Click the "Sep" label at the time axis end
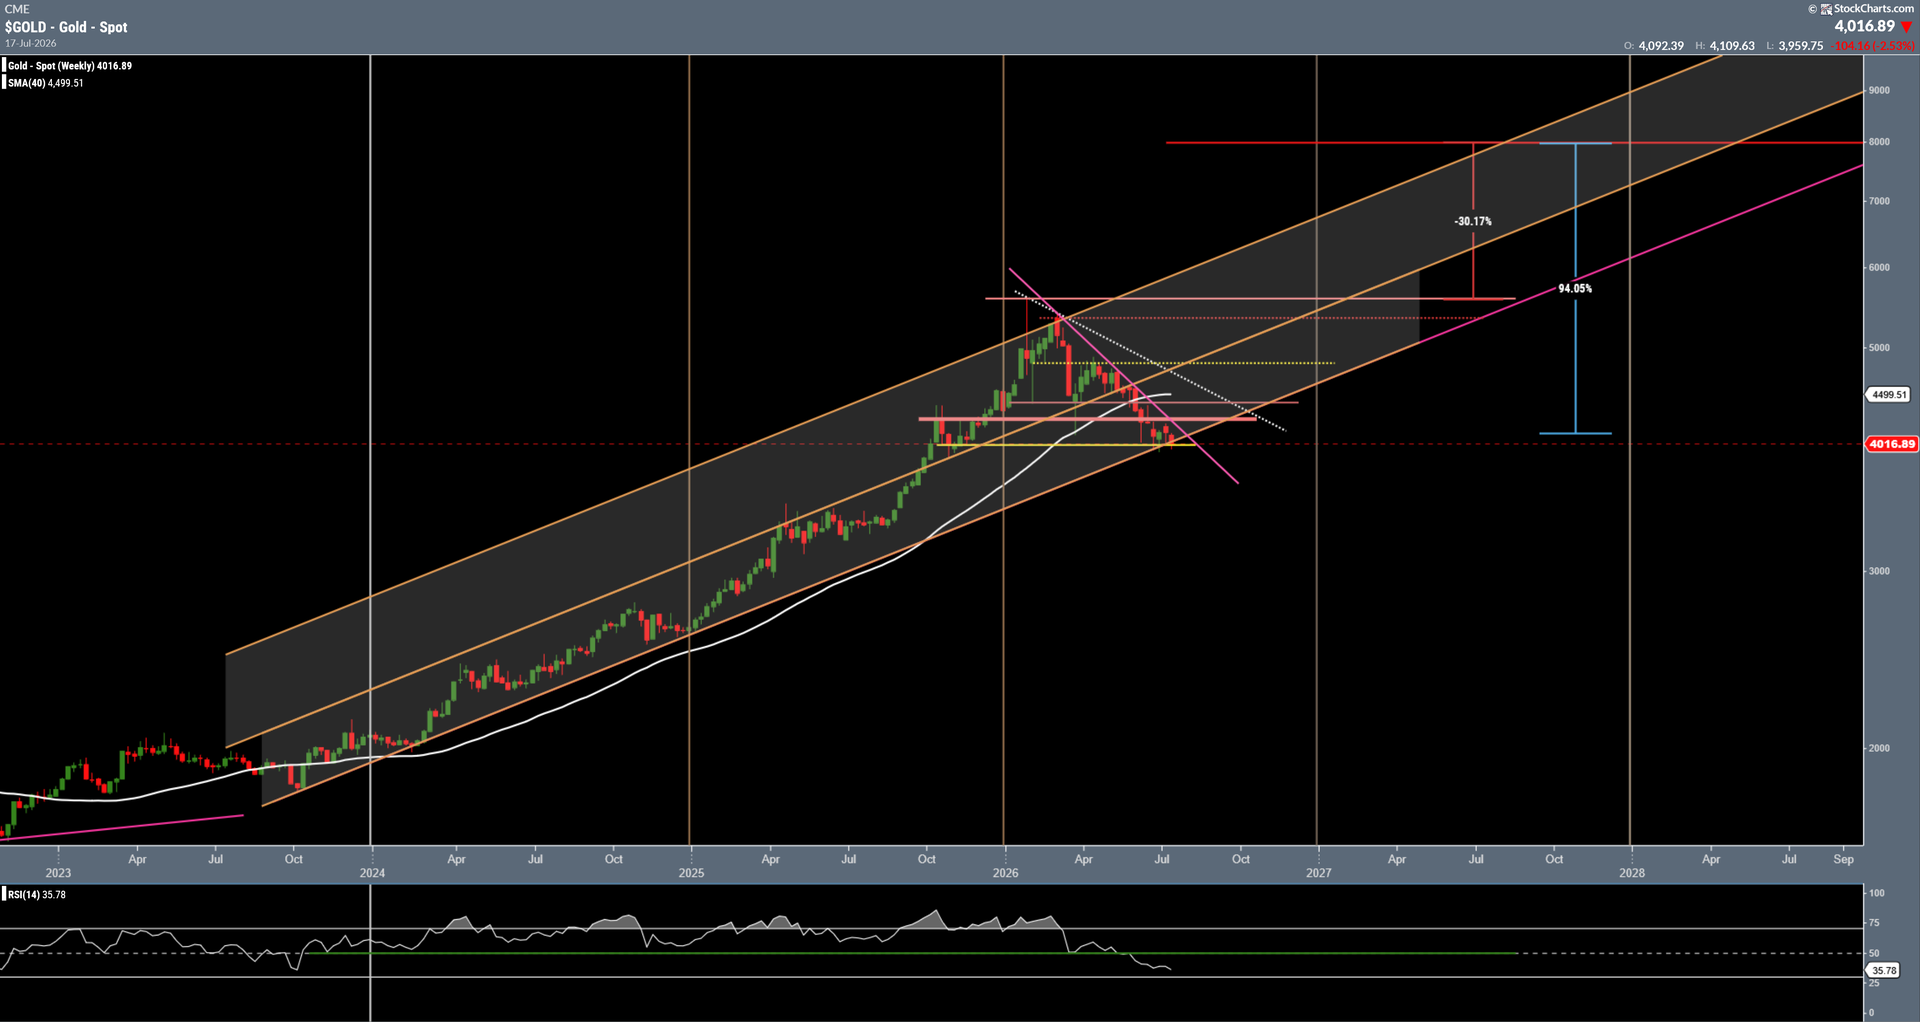The height and width of the screenshot is (1022, 1920). tap(1844, 859)
